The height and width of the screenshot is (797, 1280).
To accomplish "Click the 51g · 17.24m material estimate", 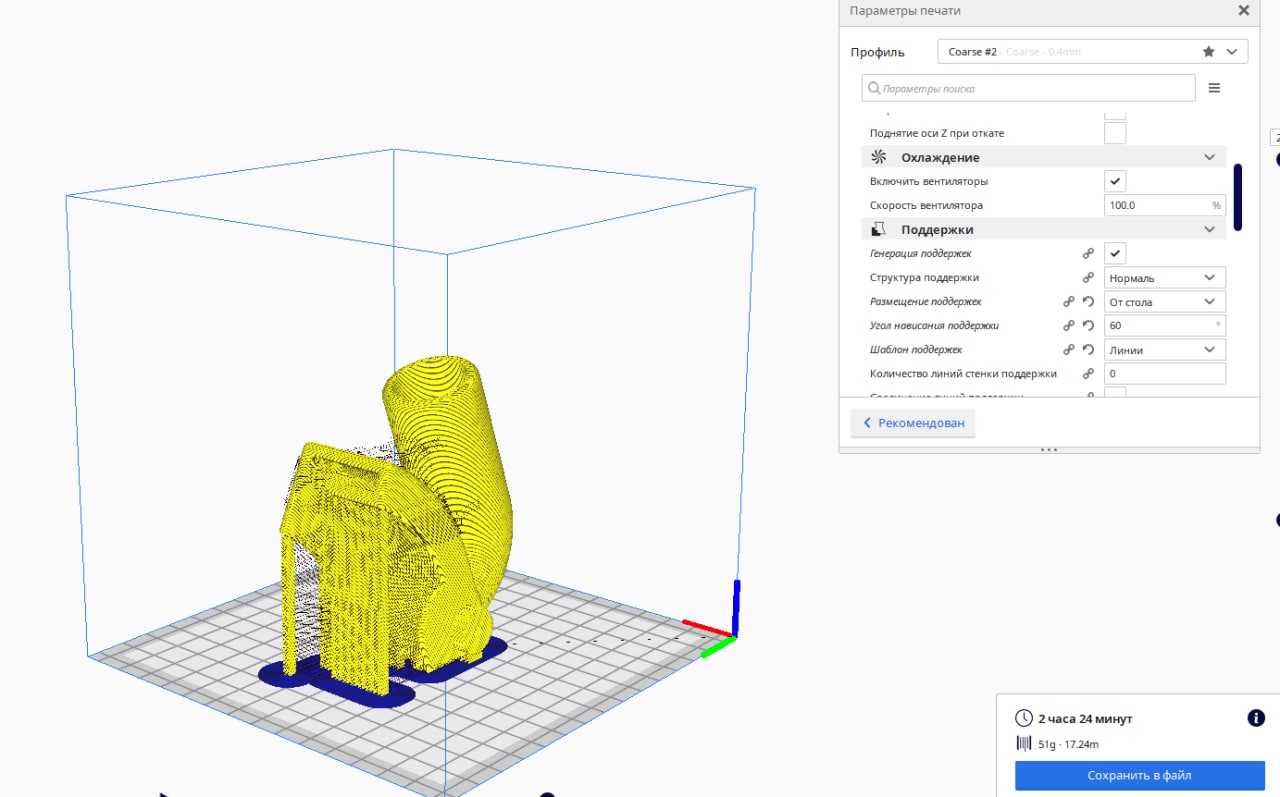I will [x=1068, y=744].
